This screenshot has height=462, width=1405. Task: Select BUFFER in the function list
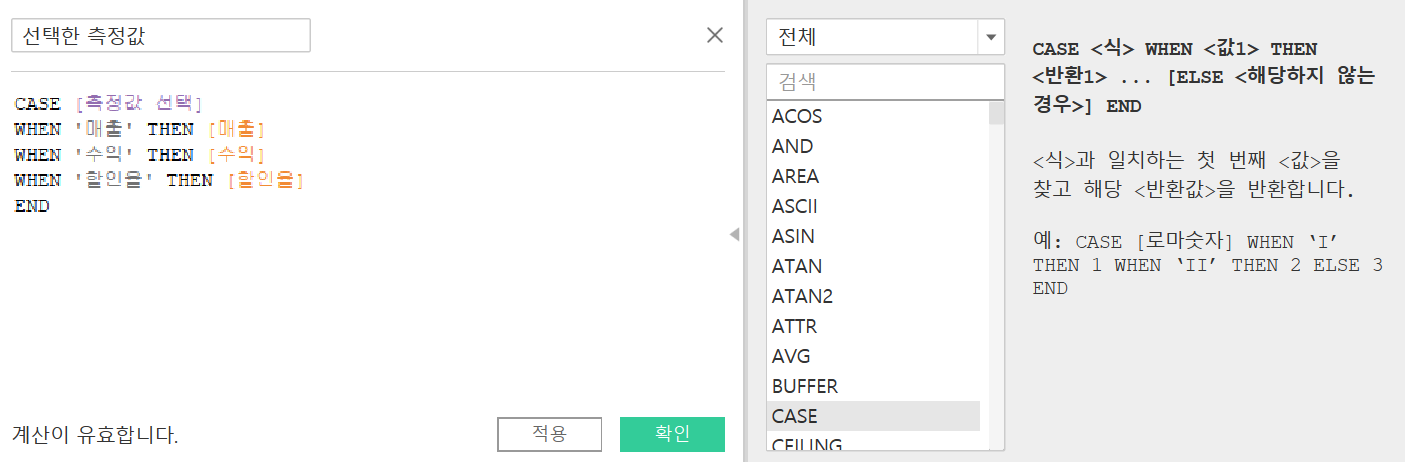pos(875,386)
